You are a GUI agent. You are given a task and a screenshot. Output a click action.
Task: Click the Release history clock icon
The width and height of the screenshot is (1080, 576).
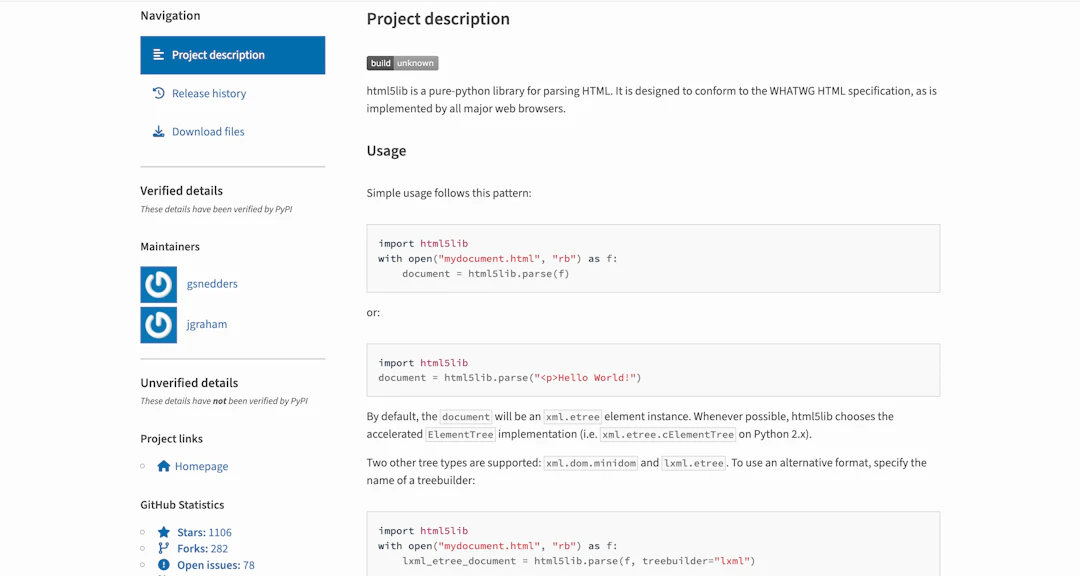(158, 93)
